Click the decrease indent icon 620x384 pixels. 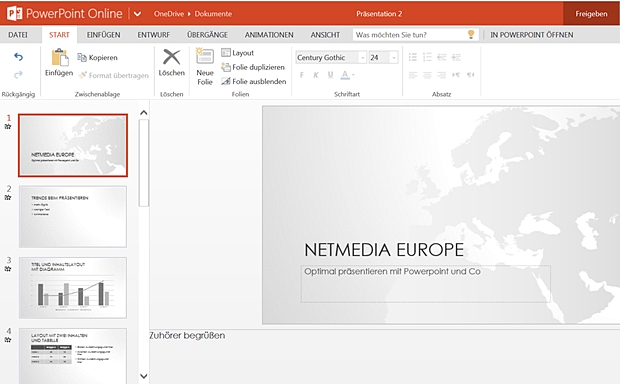[x=442, y=57]
